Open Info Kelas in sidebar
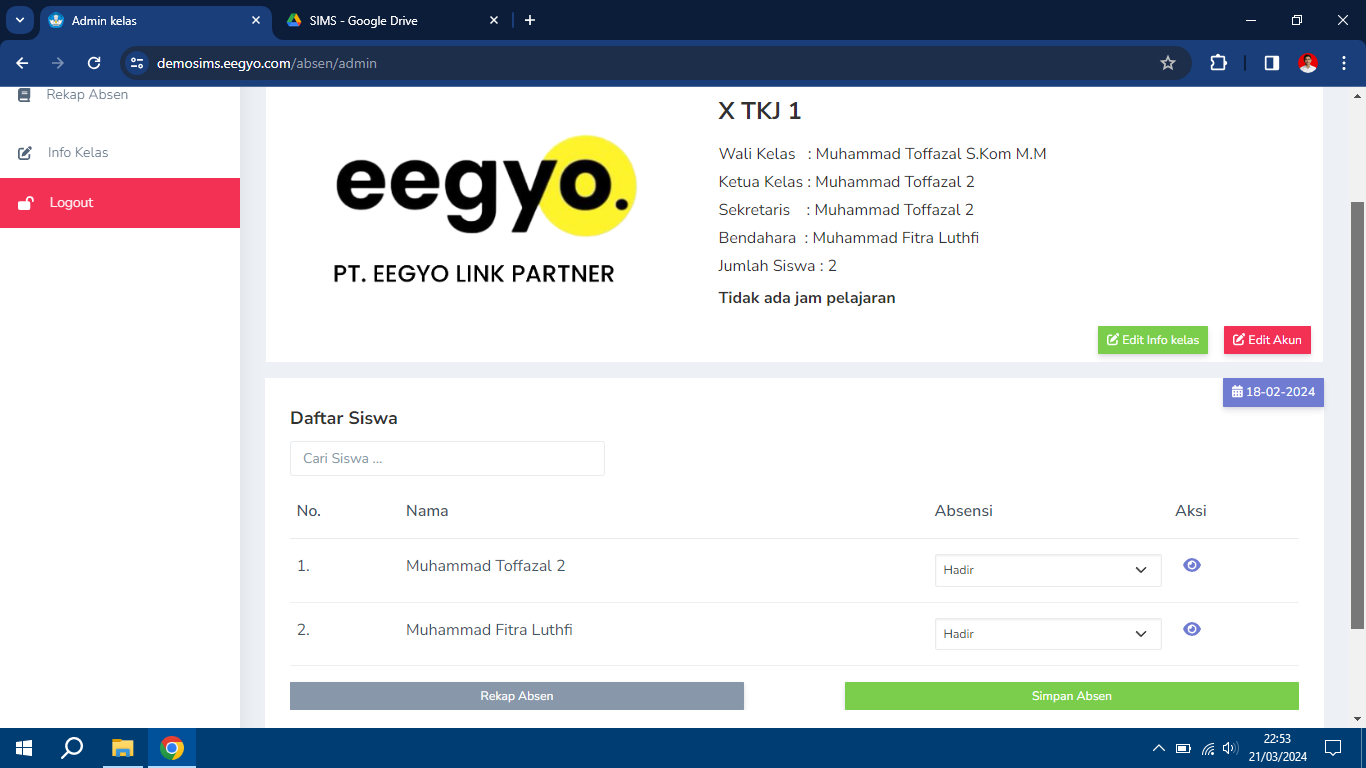Image resolution: width=1366 pixels, height=768 pixels. click(77, 153)
